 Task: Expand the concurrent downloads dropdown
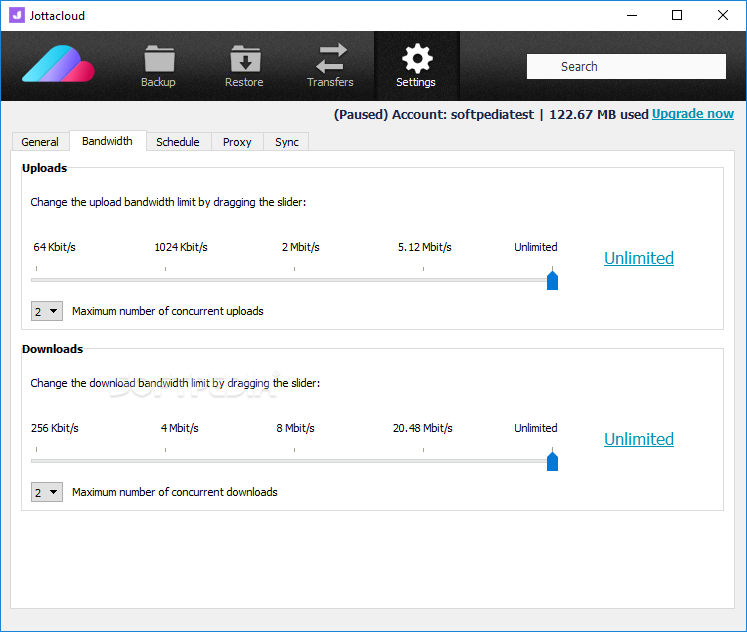(x=47, y=492)
